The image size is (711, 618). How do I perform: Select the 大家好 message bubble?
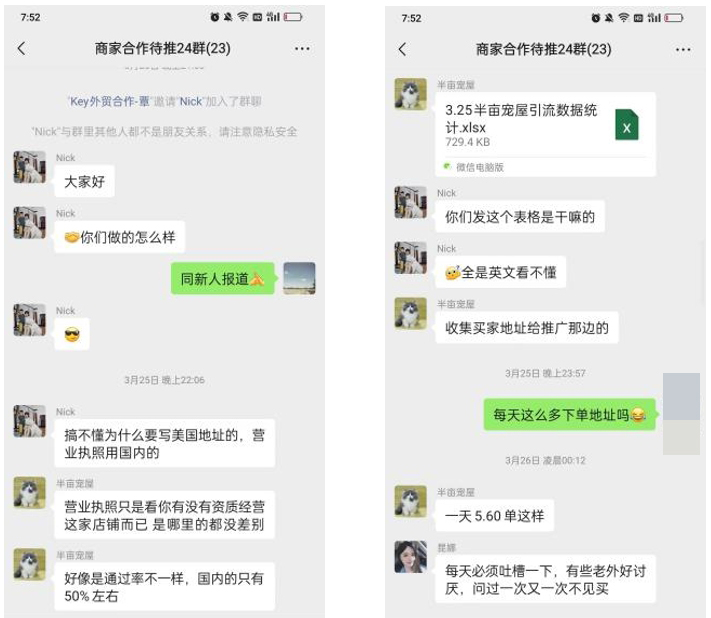(84, 181)
